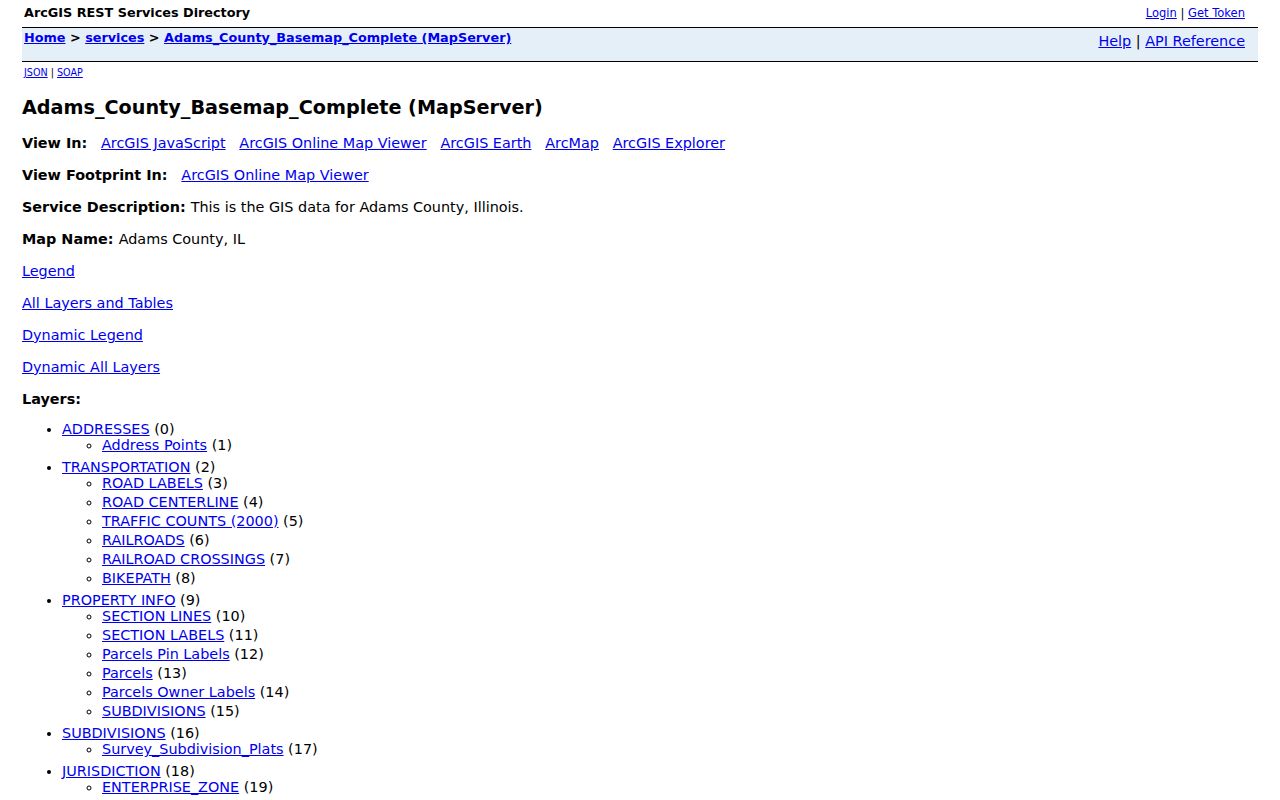Open the SECTION LABELS layer
This screenshot has height=800, width=1280.
(163, 635)
